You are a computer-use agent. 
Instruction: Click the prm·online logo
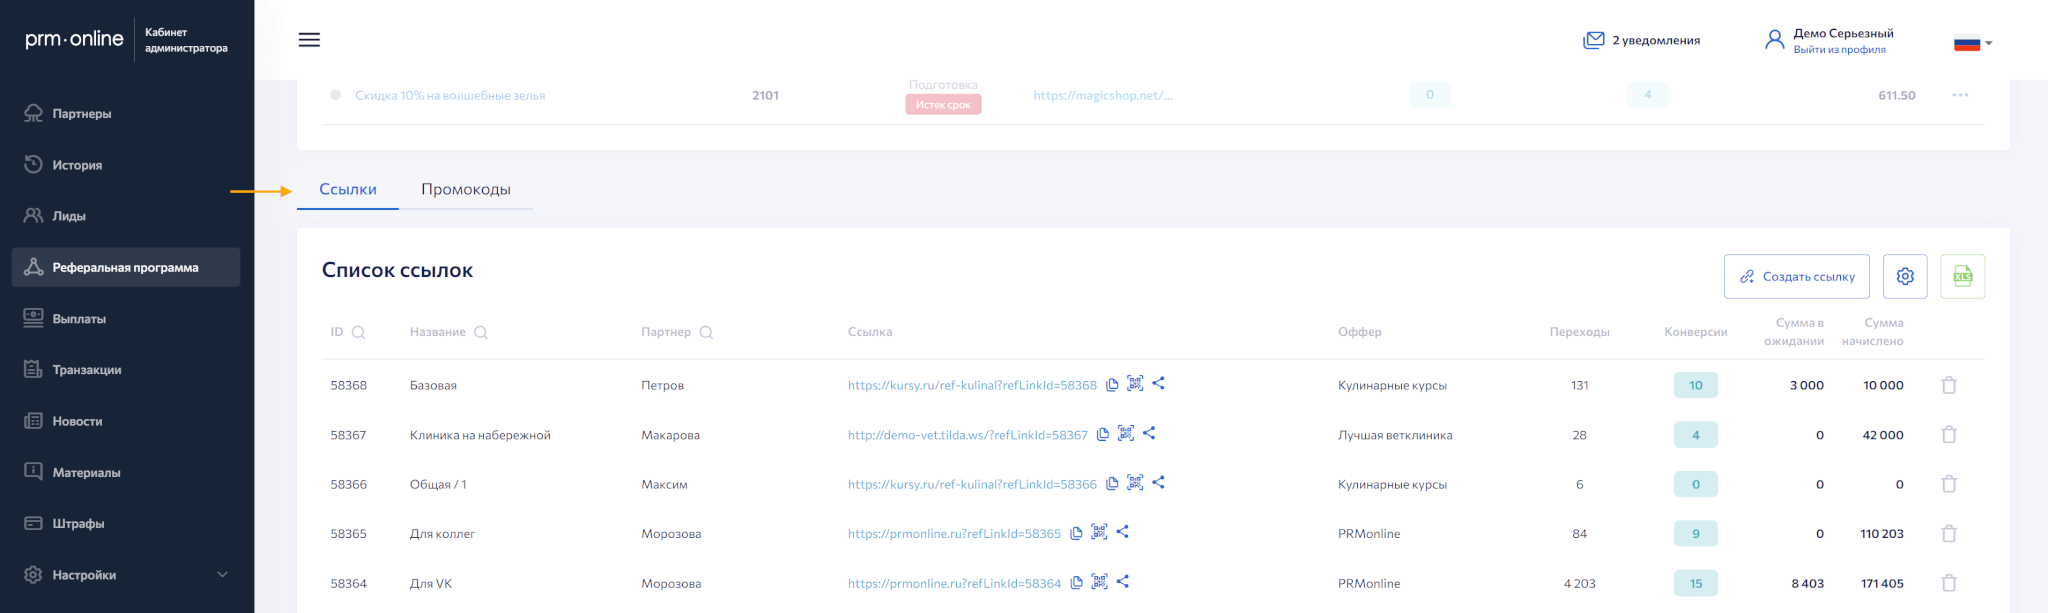coord(74,39)
